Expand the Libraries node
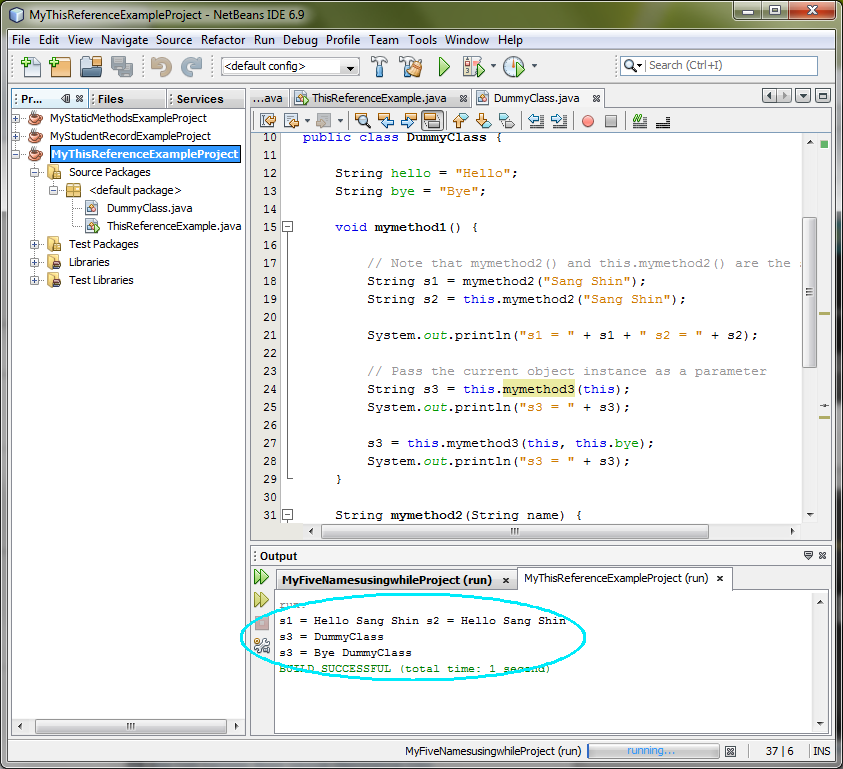This screenshot has width=843, height=769. point(34,262)
